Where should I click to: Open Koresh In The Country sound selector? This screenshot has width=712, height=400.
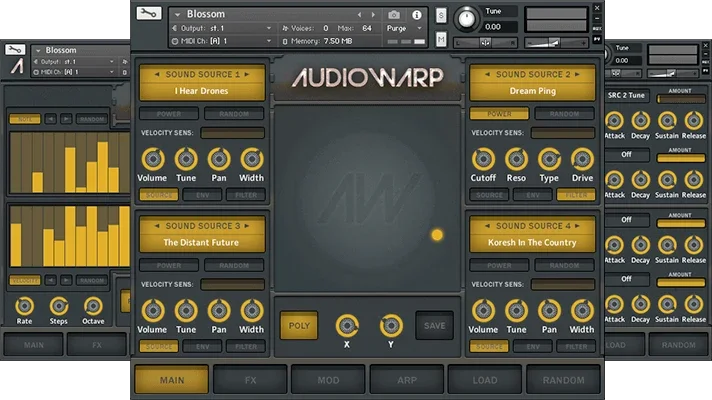pyautogui.click(x=532, y=242)
